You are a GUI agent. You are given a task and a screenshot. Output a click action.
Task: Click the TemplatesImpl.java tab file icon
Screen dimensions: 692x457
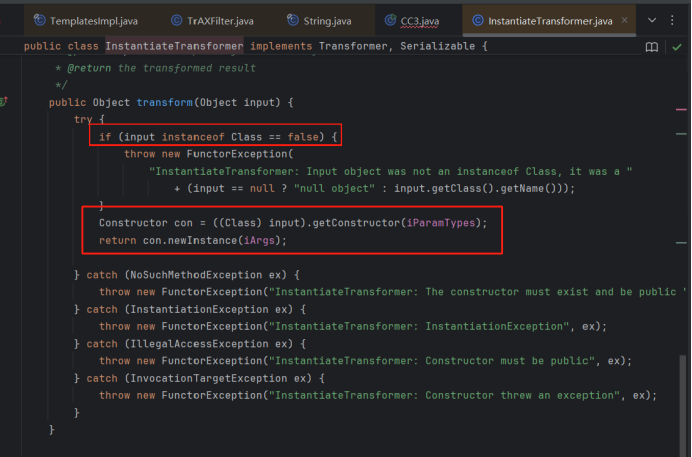39,20
